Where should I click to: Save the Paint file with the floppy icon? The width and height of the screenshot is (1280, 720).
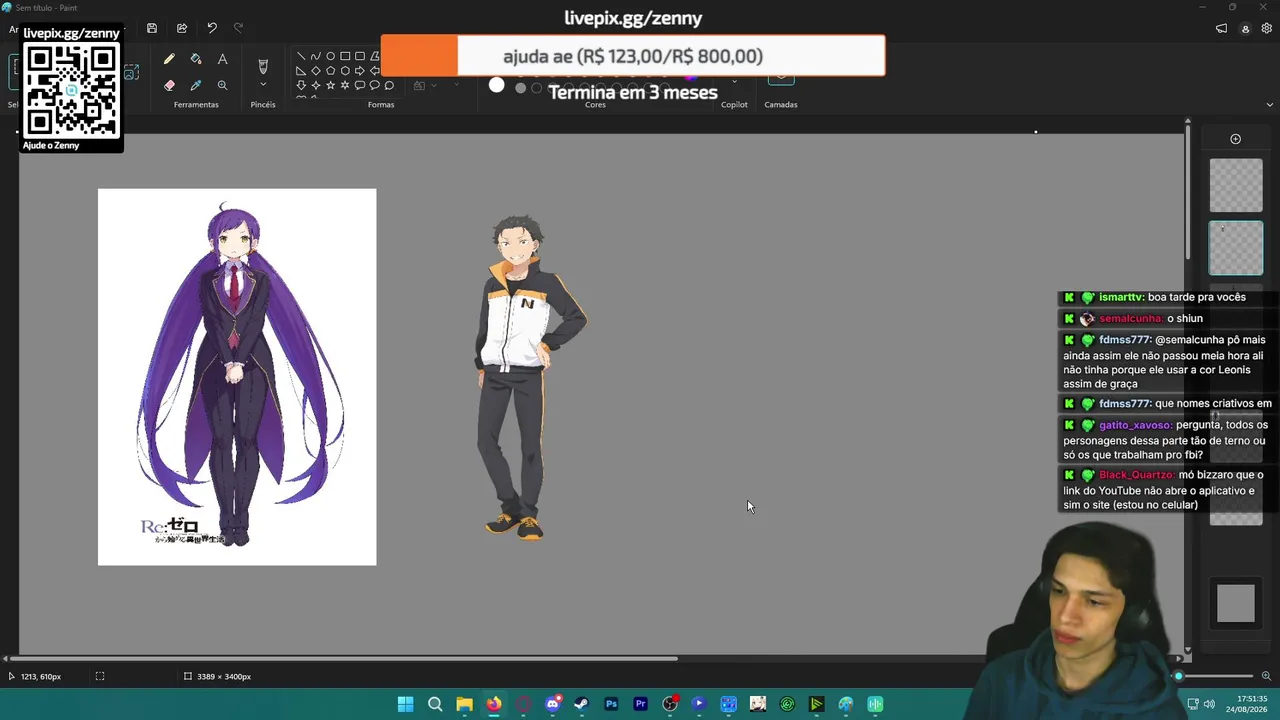[152, 28]
